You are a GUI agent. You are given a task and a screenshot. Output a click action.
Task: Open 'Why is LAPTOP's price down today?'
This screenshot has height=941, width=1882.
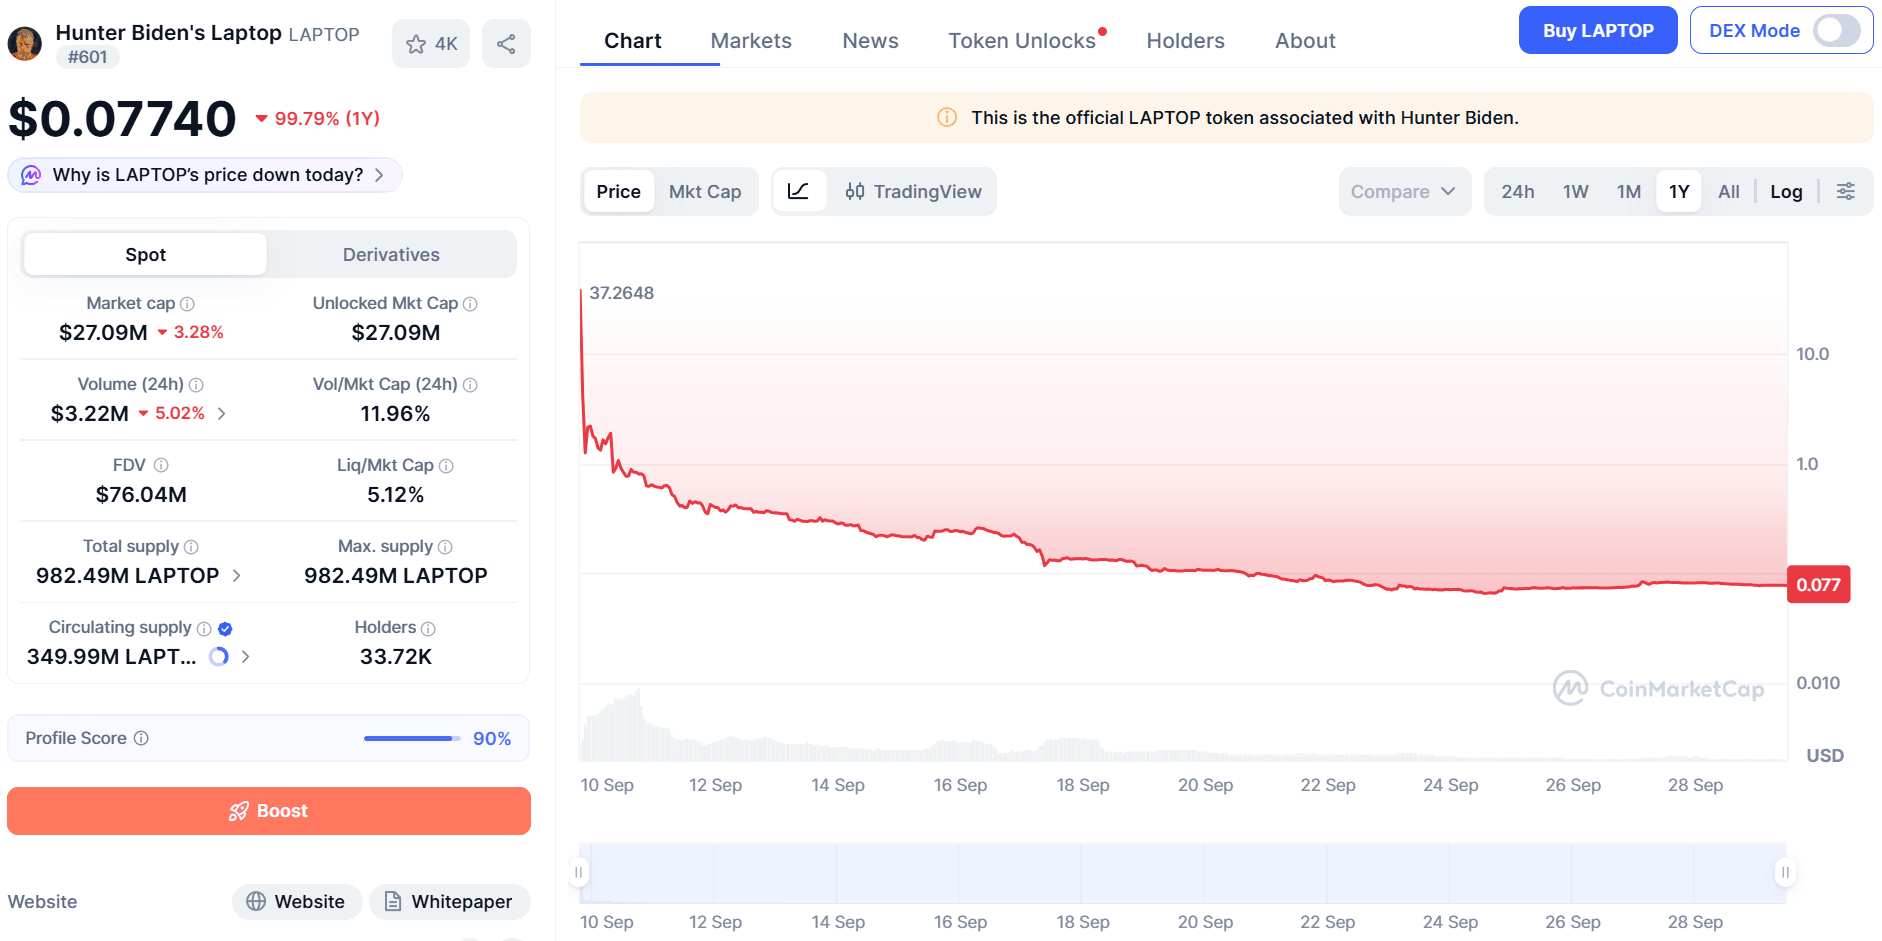coord(205,175)
